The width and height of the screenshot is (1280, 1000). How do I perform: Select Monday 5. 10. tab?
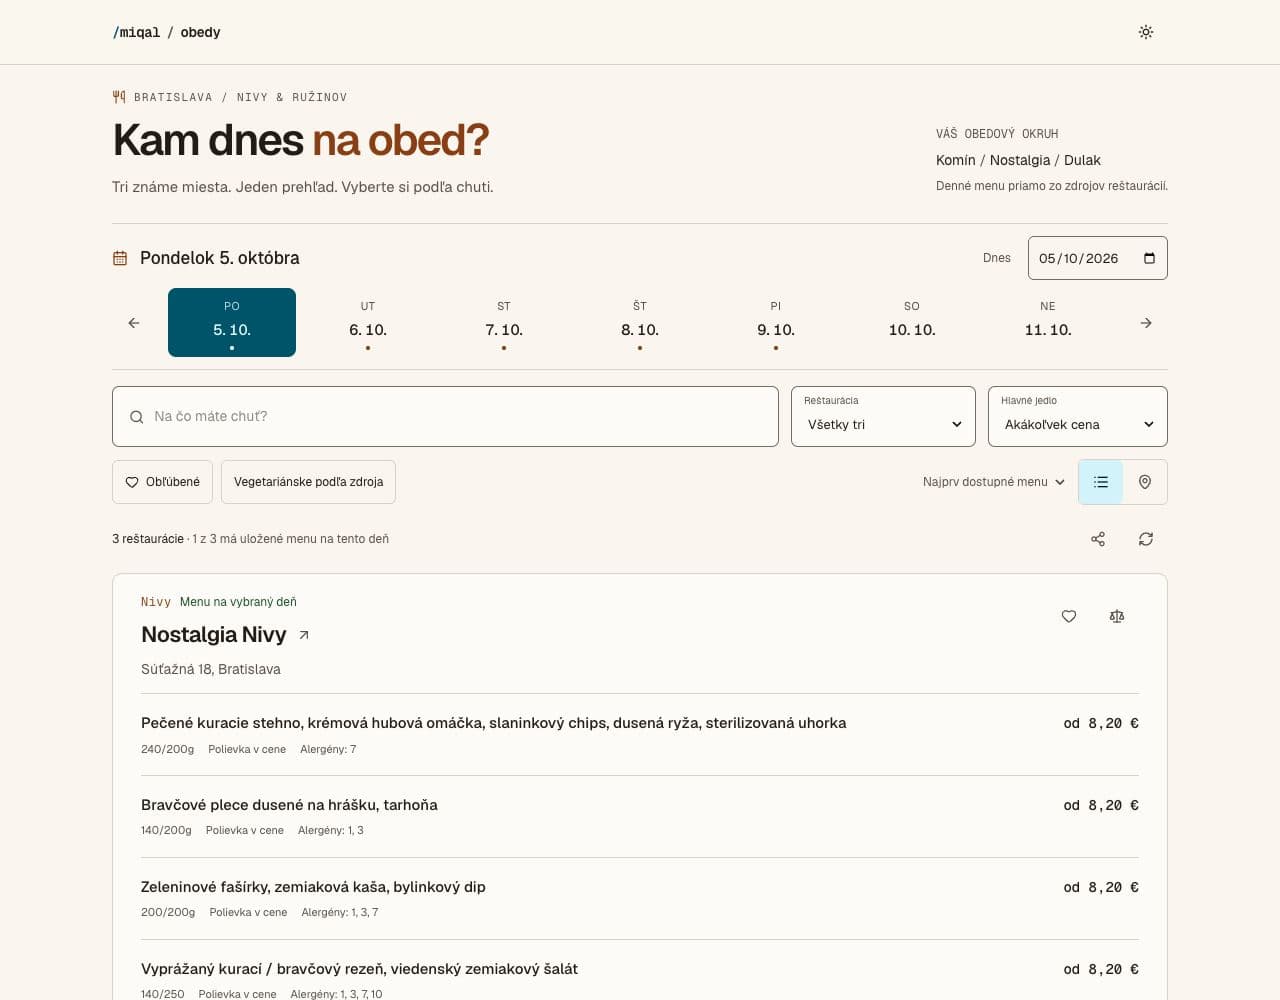pyautogui.click(x=232, y=322)
